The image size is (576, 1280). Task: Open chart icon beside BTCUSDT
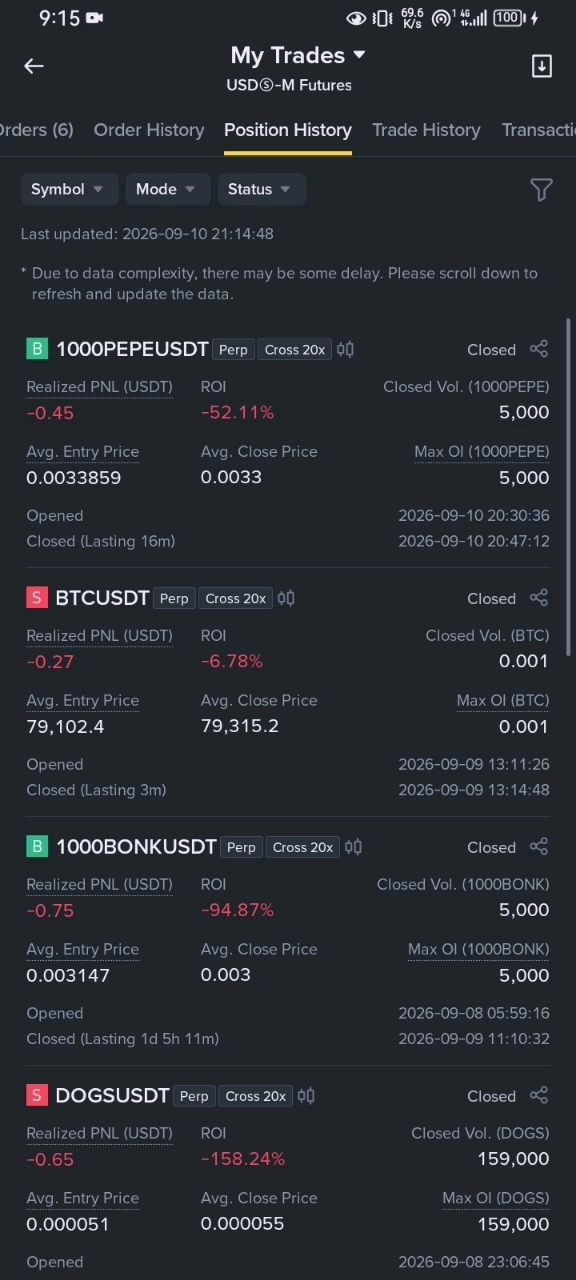pos(286,598)
